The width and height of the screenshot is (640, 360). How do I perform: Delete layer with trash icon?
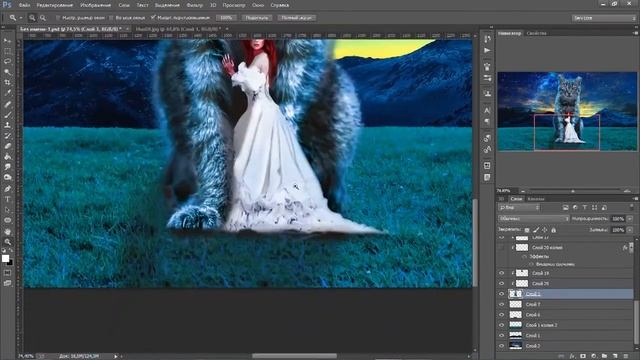coord(626,356)
